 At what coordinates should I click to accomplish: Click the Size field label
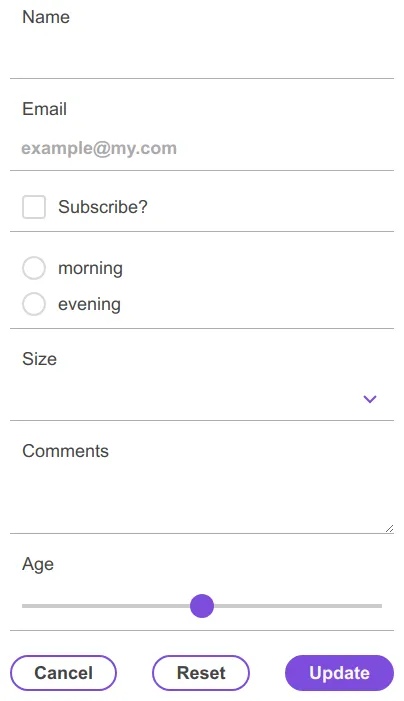pos(39,359)
